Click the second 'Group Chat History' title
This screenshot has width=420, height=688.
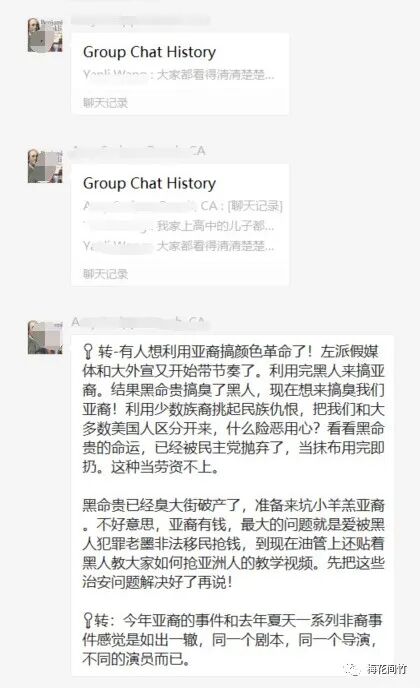149,183
